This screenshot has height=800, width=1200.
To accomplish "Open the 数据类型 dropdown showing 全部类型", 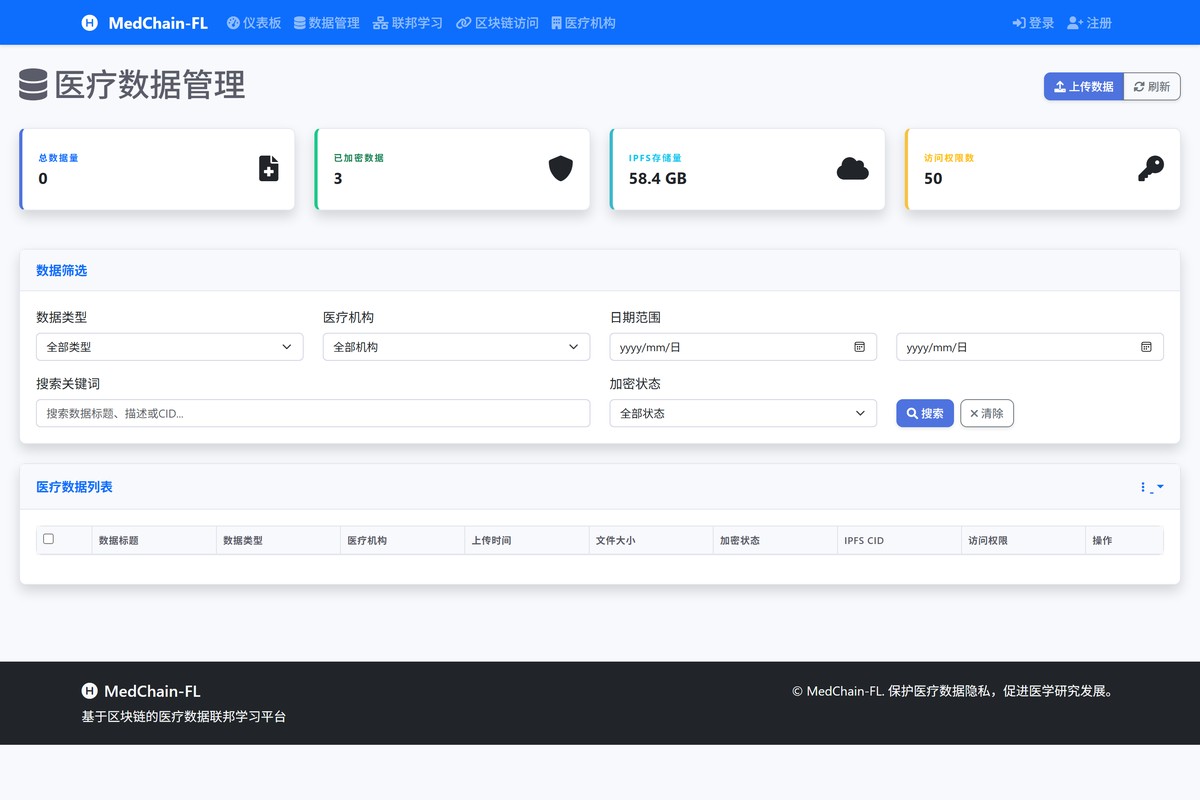I will [x=169, y=346].
